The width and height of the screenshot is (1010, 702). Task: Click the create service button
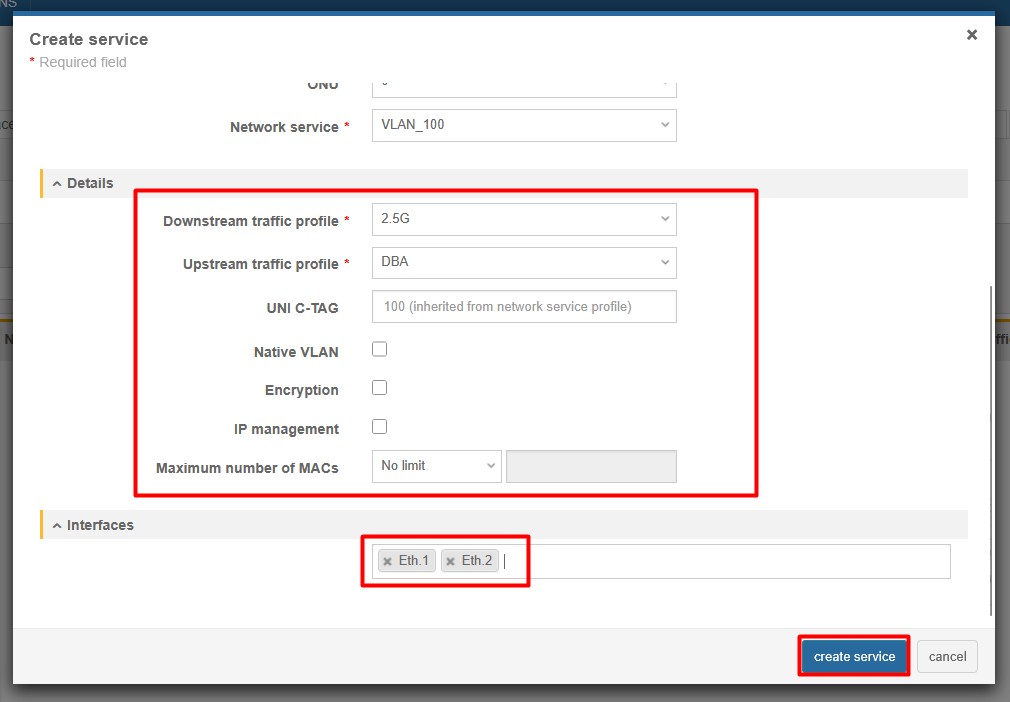coord(854,656)
